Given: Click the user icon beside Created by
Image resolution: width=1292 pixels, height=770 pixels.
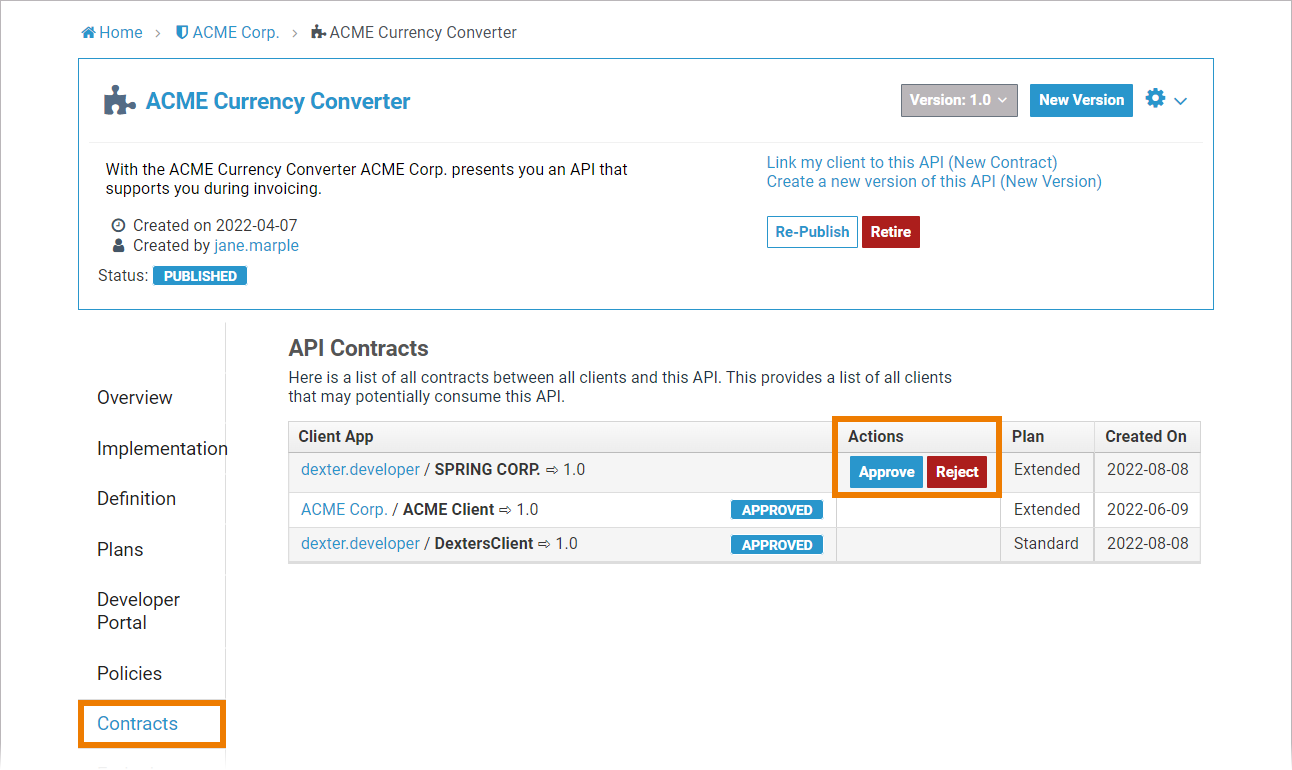Looking at the screenshot, I should click(119, 245).
